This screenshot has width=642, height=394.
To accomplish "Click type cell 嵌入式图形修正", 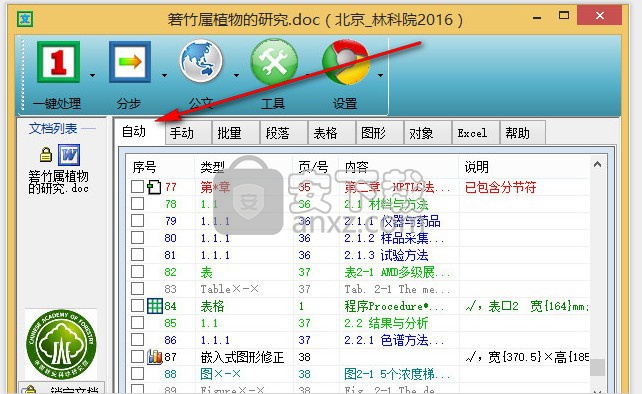I will 242,357.
